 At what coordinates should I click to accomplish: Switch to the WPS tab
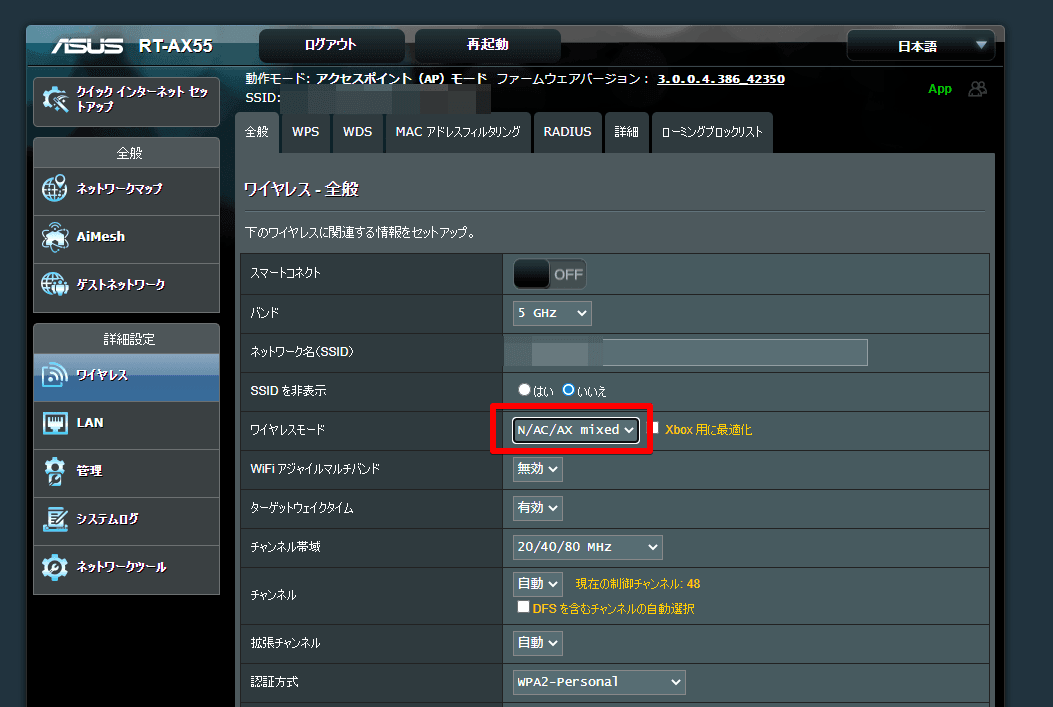[x=305, y=132]
